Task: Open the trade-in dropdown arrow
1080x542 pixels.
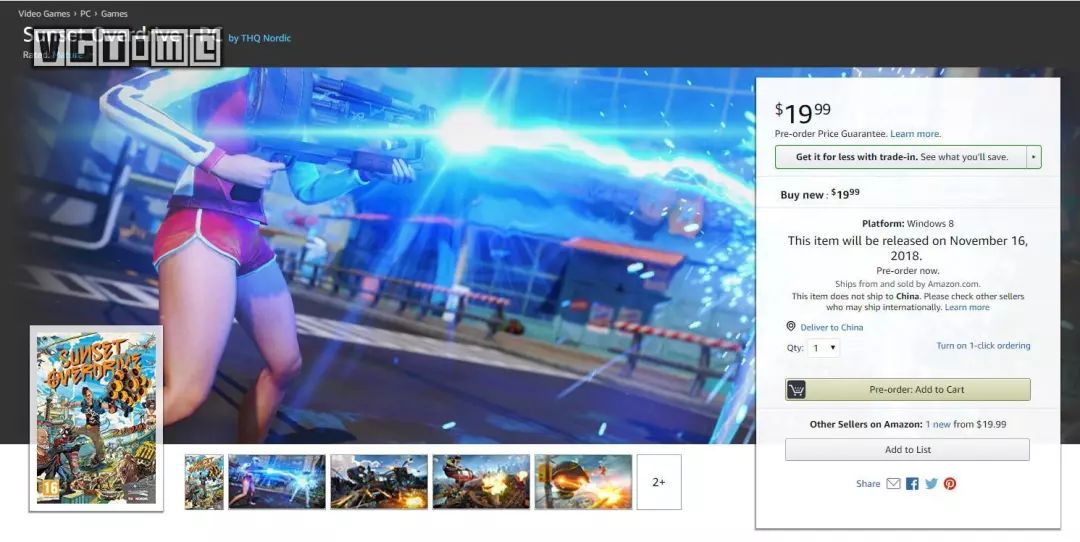Action: tap(1033, 157)
